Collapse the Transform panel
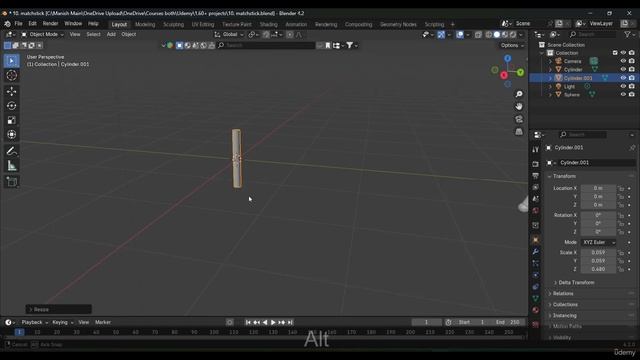Viewport: 640px width, 360px height. (564, 176)
